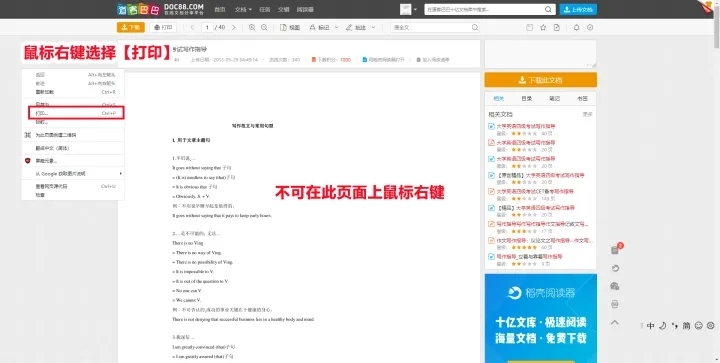Expand the Google image description submenu
This screenshot has width=720, height=363.
pos(73,174)
